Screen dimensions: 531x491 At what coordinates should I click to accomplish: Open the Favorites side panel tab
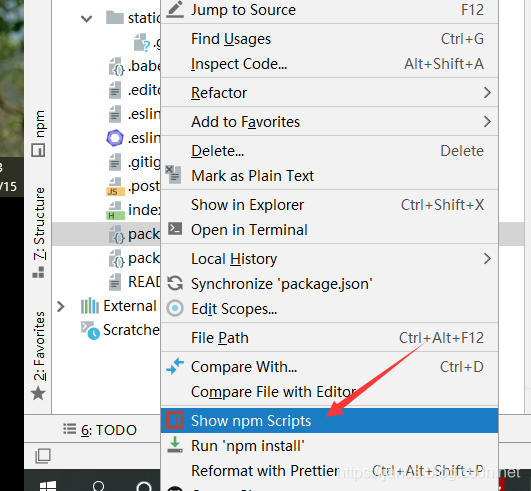point(39,356)
